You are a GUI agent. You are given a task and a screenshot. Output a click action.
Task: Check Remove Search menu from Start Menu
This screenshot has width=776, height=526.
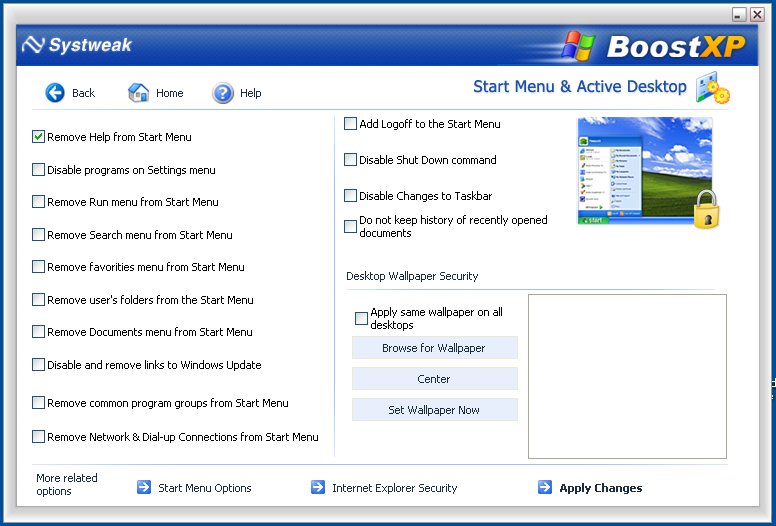click(x=39, y=235)
